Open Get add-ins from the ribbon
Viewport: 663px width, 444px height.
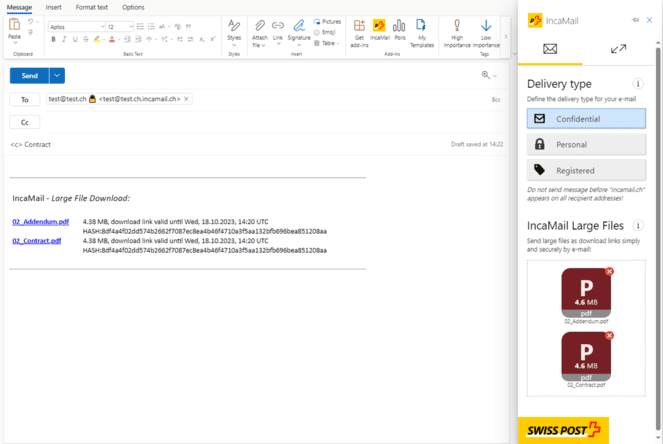pyautogui.click(x=359, y=30)
